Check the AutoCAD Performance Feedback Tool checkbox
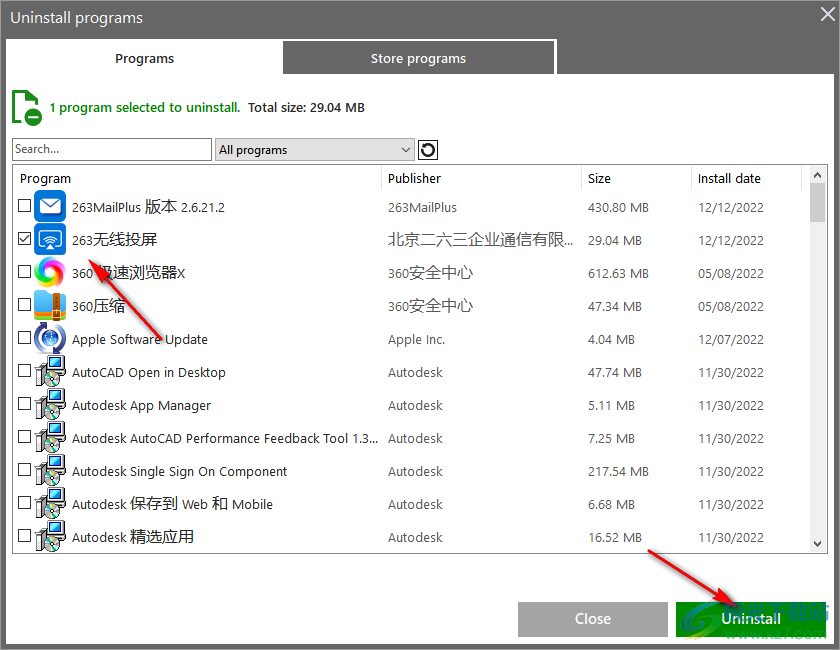 coord(24,437)
